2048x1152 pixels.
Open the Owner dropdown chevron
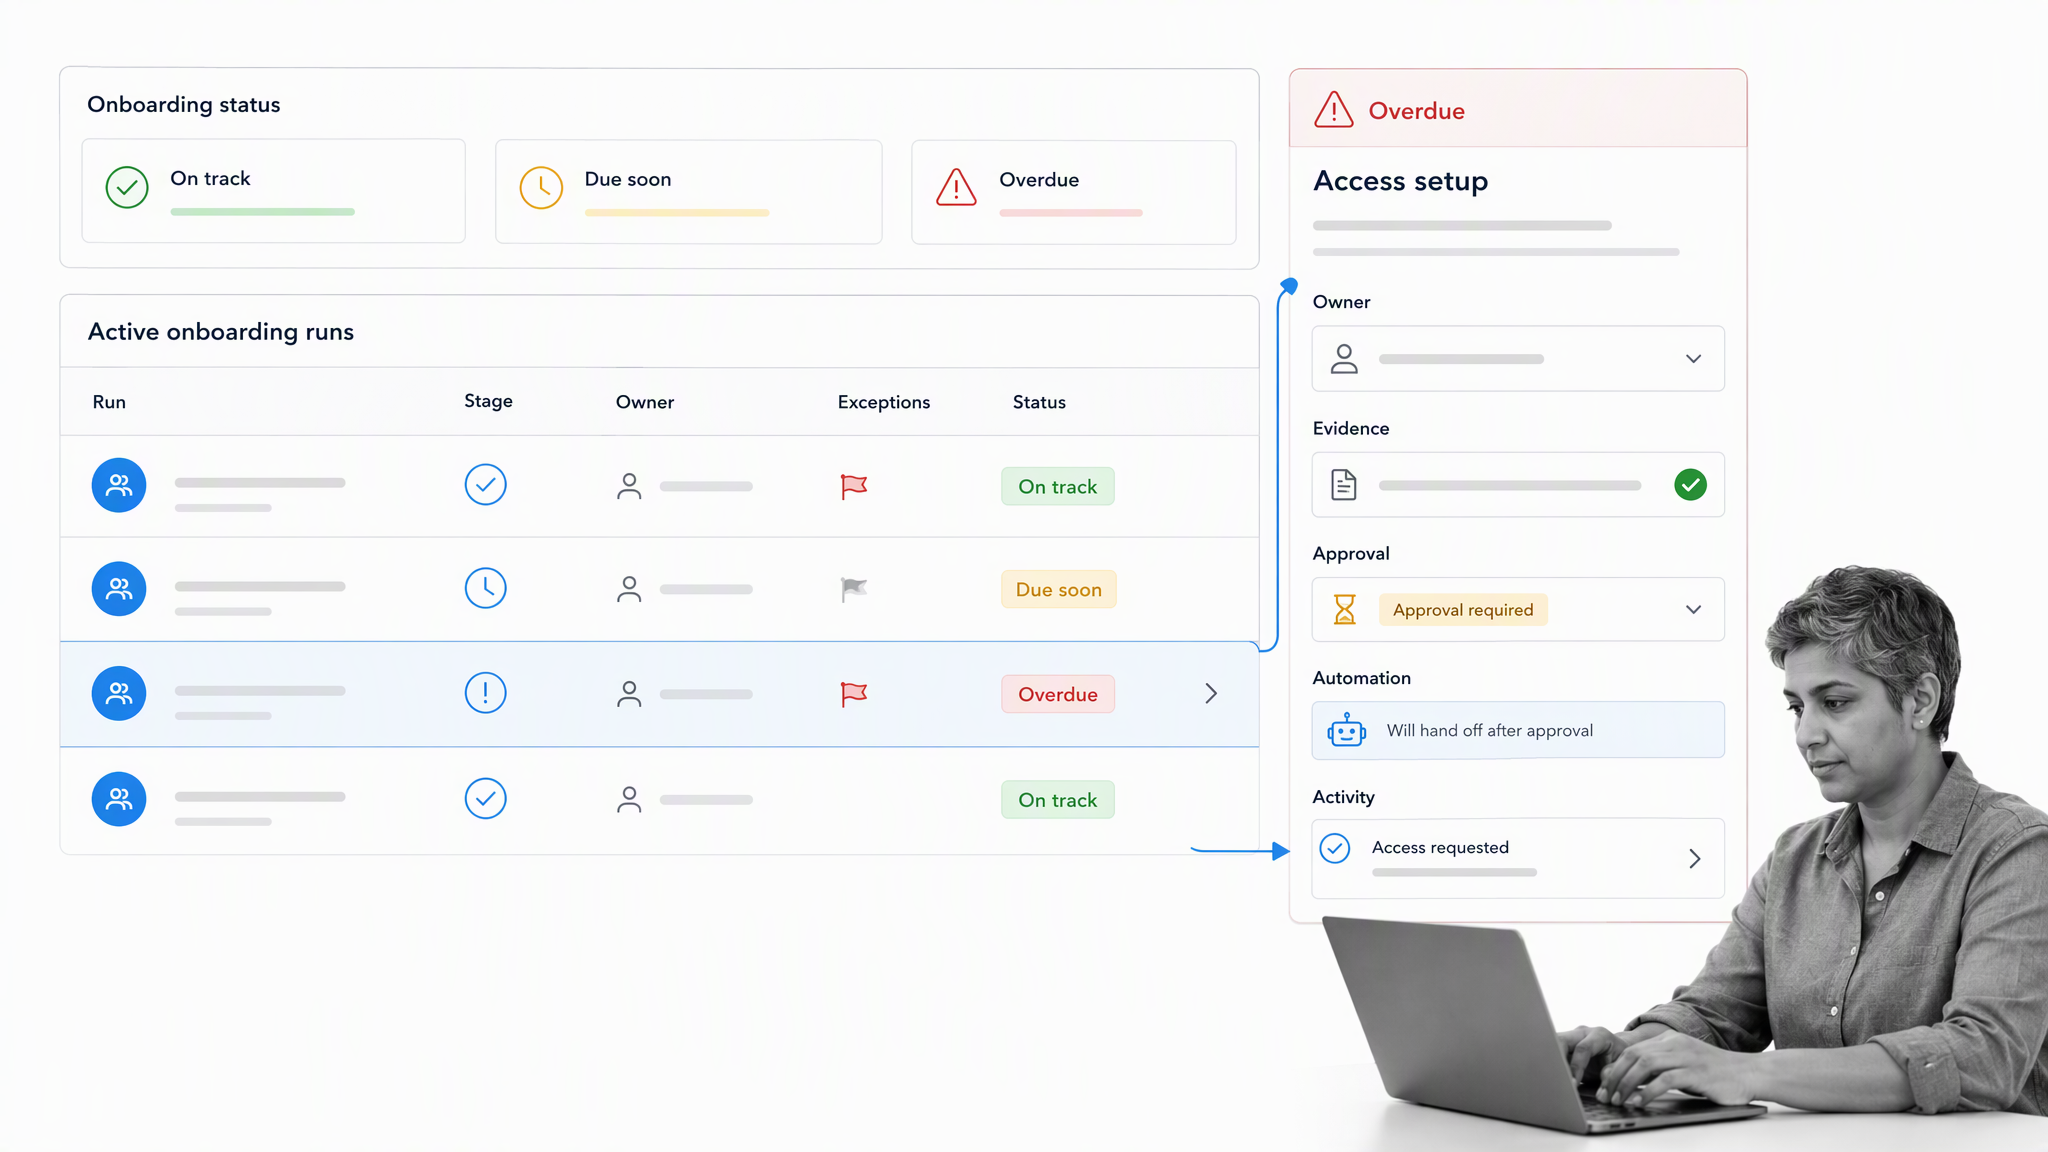(x=1693, y=359)
